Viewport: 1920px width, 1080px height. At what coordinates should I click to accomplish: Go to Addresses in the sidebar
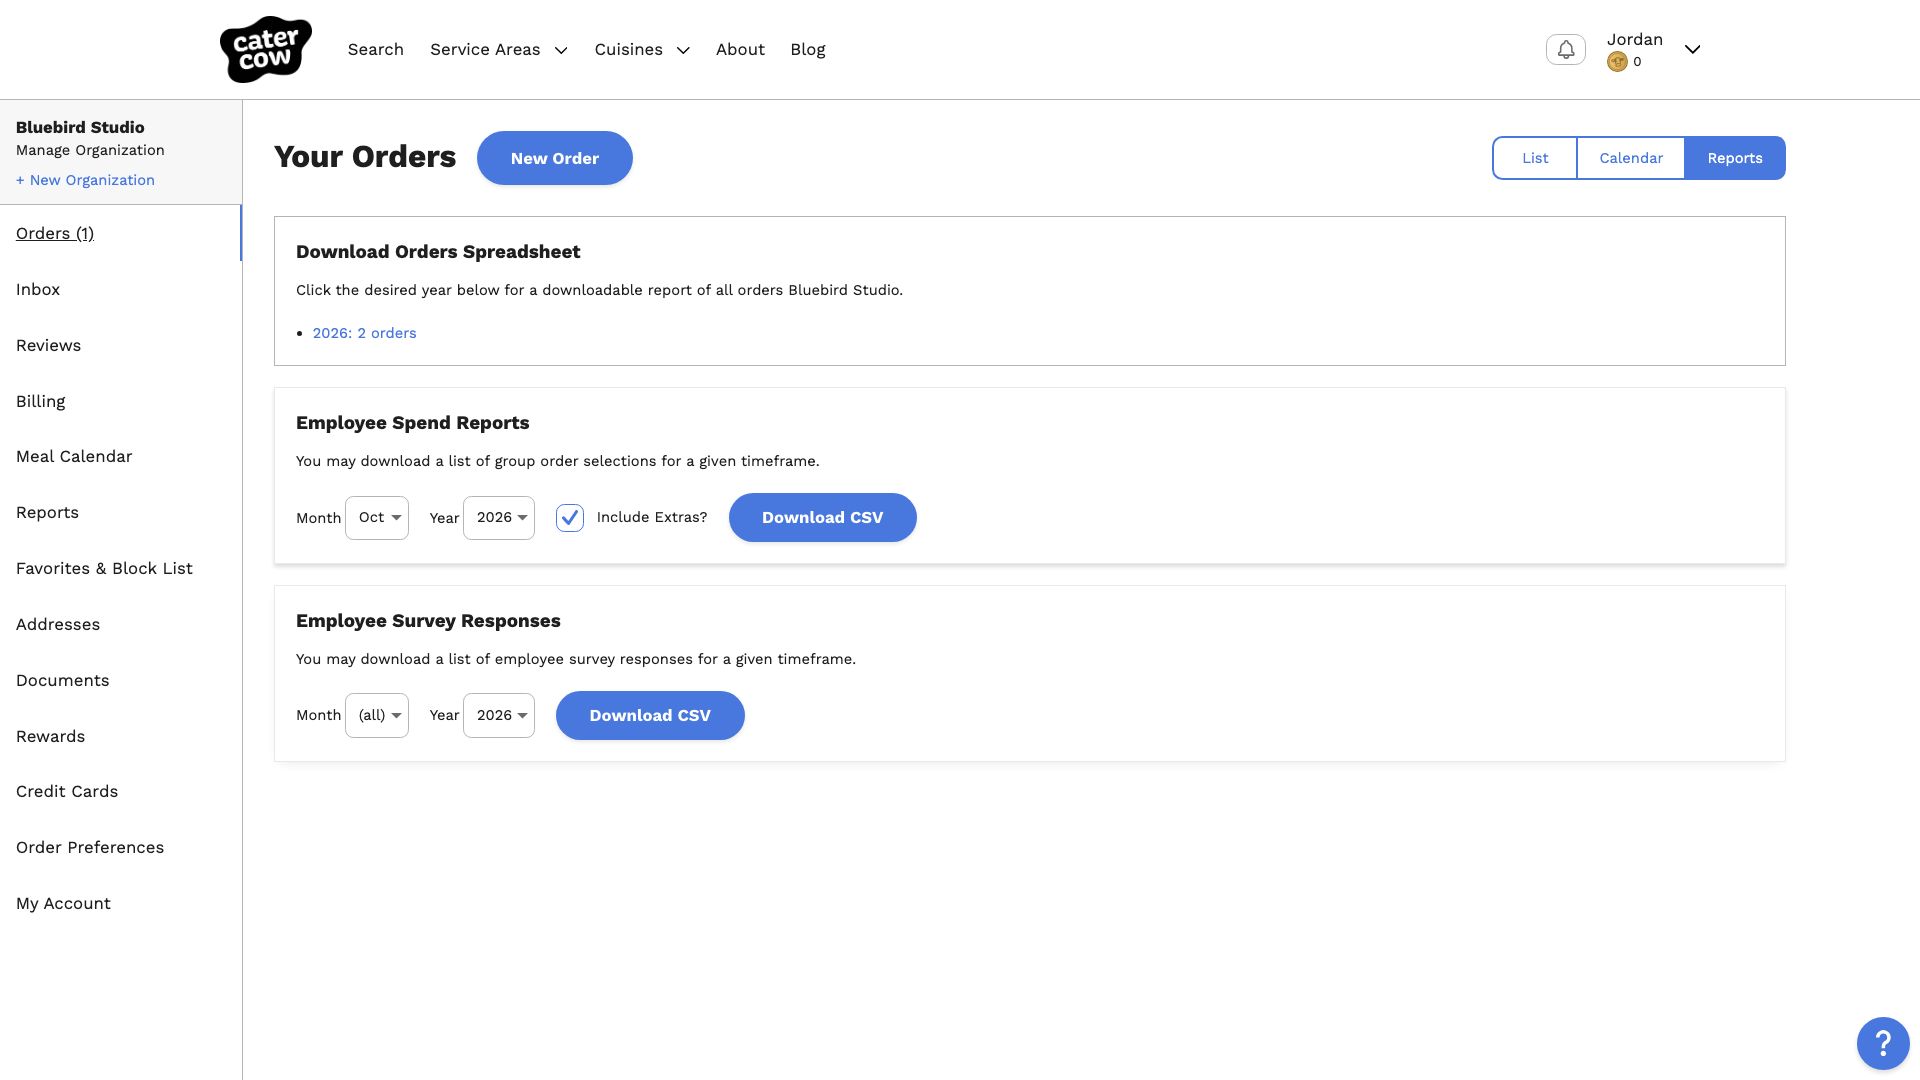[x=58, y=624]
